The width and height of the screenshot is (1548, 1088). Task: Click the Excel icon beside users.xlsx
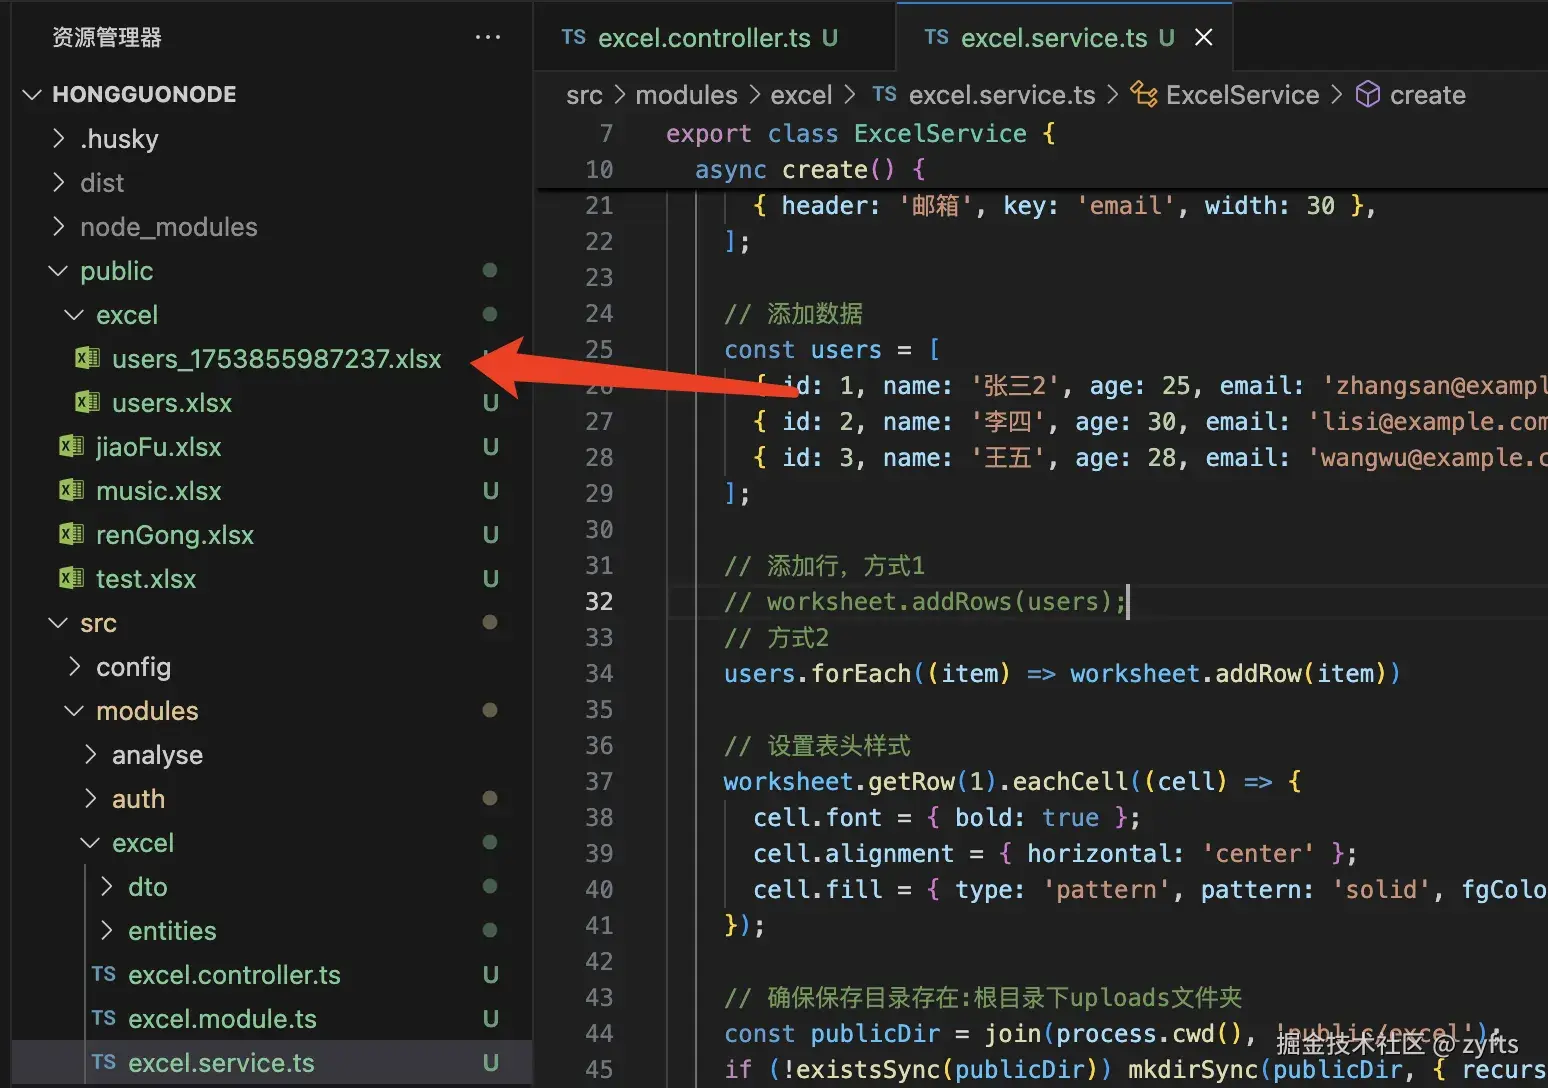pos(87,402)
